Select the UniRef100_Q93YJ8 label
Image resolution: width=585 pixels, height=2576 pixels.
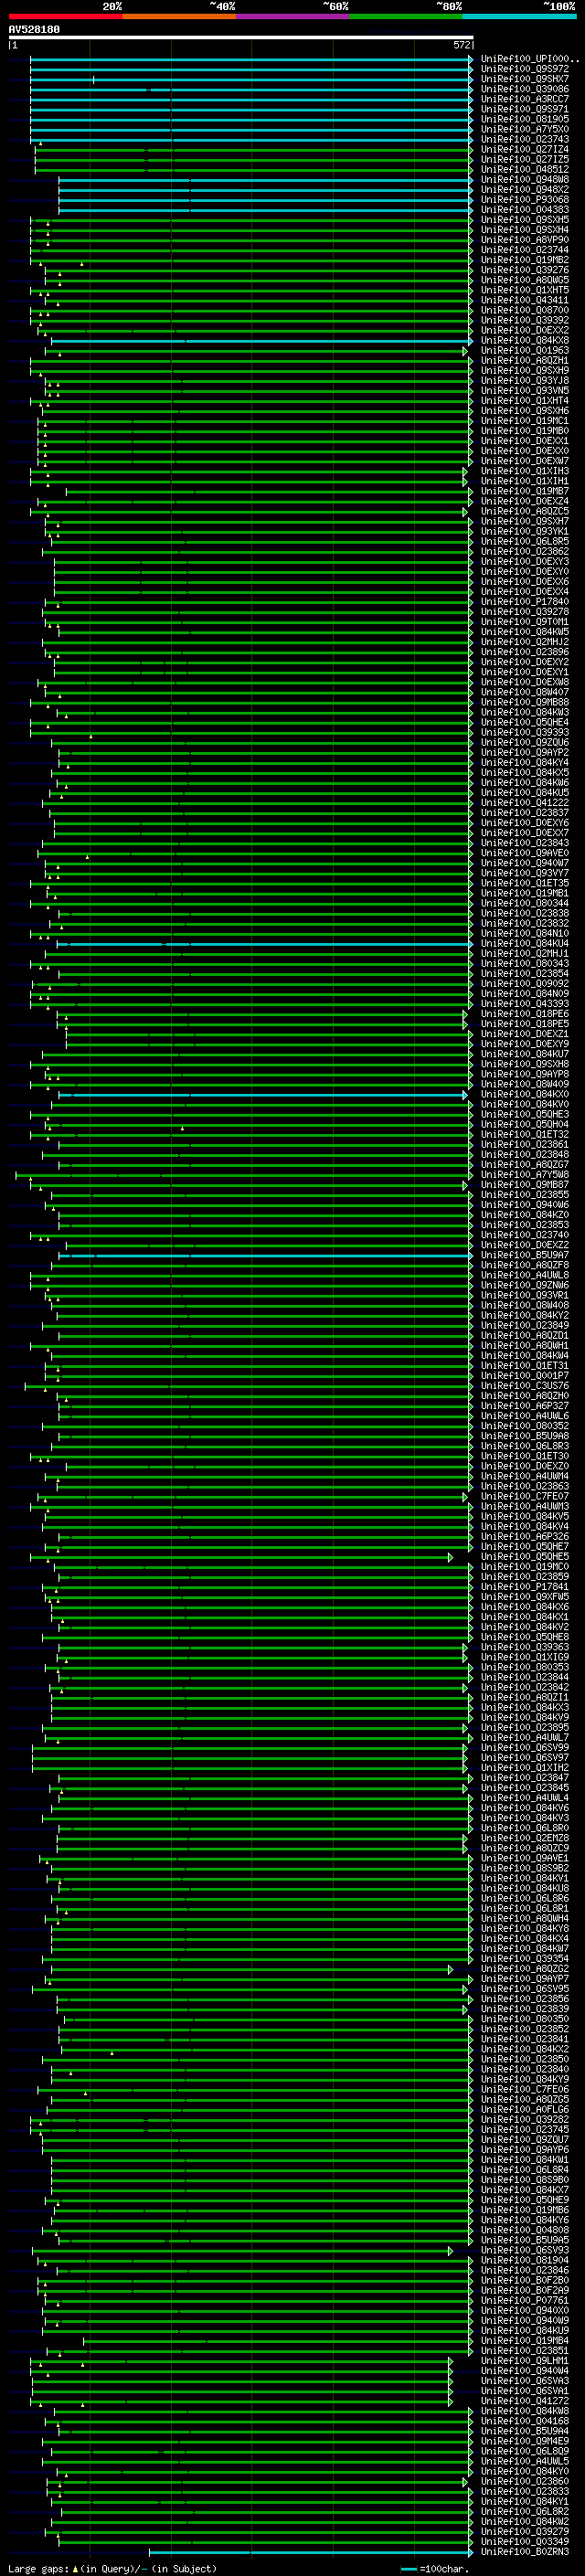click(525, 380)
